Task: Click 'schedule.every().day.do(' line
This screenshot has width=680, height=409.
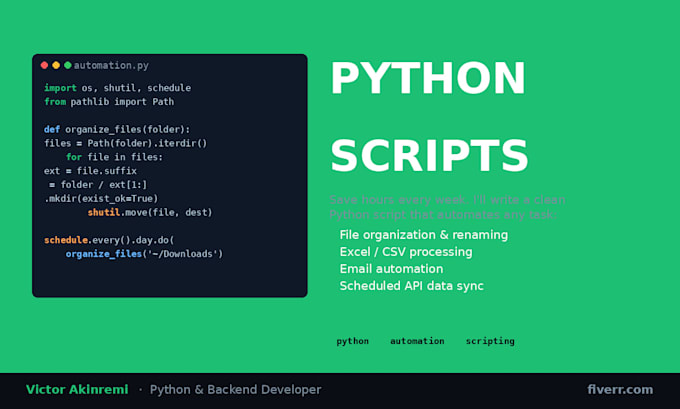Action: tap(109, 240)
